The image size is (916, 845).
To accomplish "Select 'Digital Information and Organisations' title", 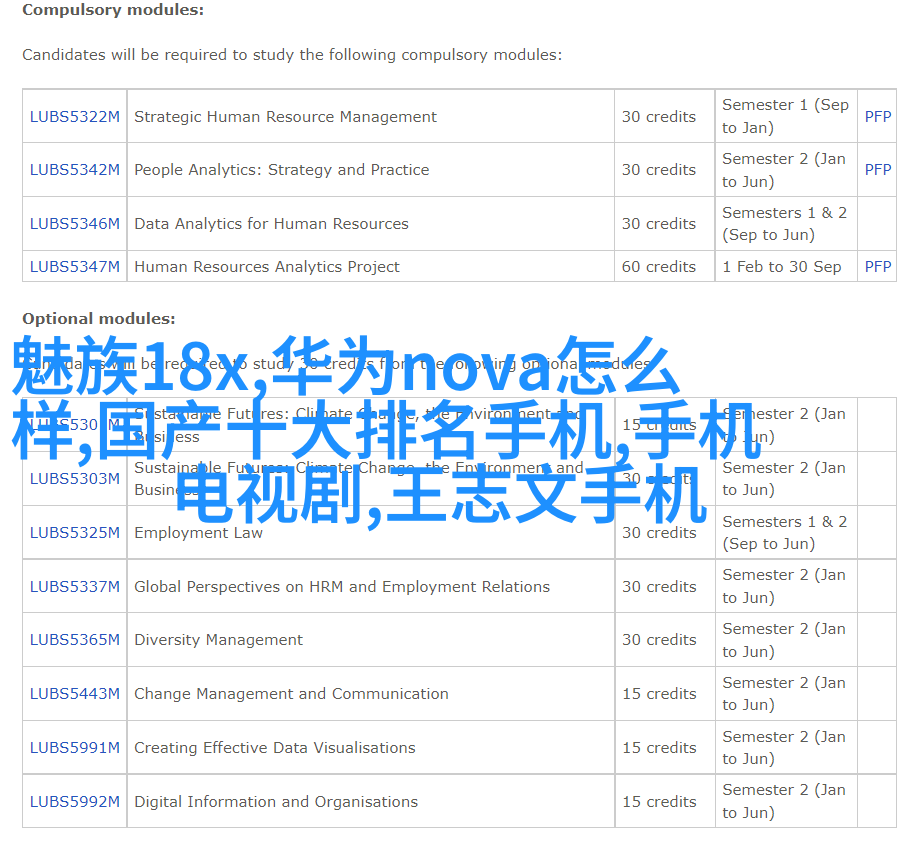I will (x=276, y=802).
